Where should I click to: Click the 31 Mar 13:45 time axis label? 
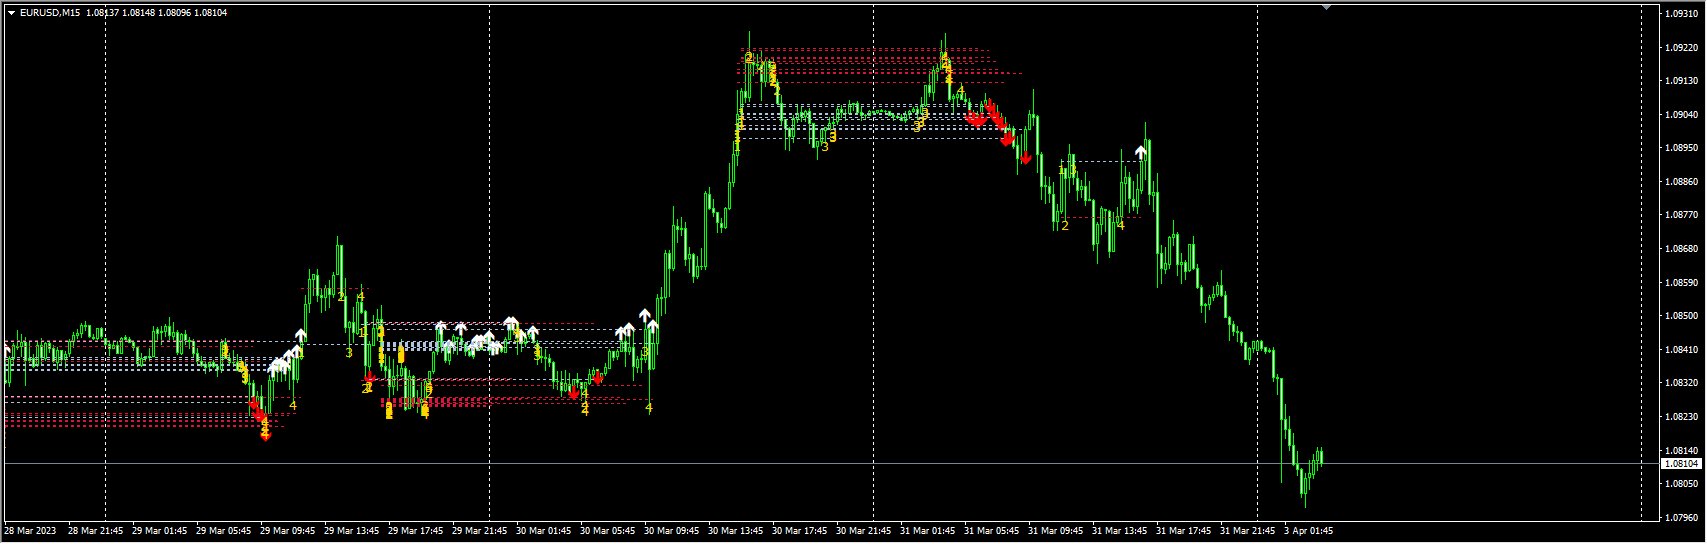coord(1119,531)
